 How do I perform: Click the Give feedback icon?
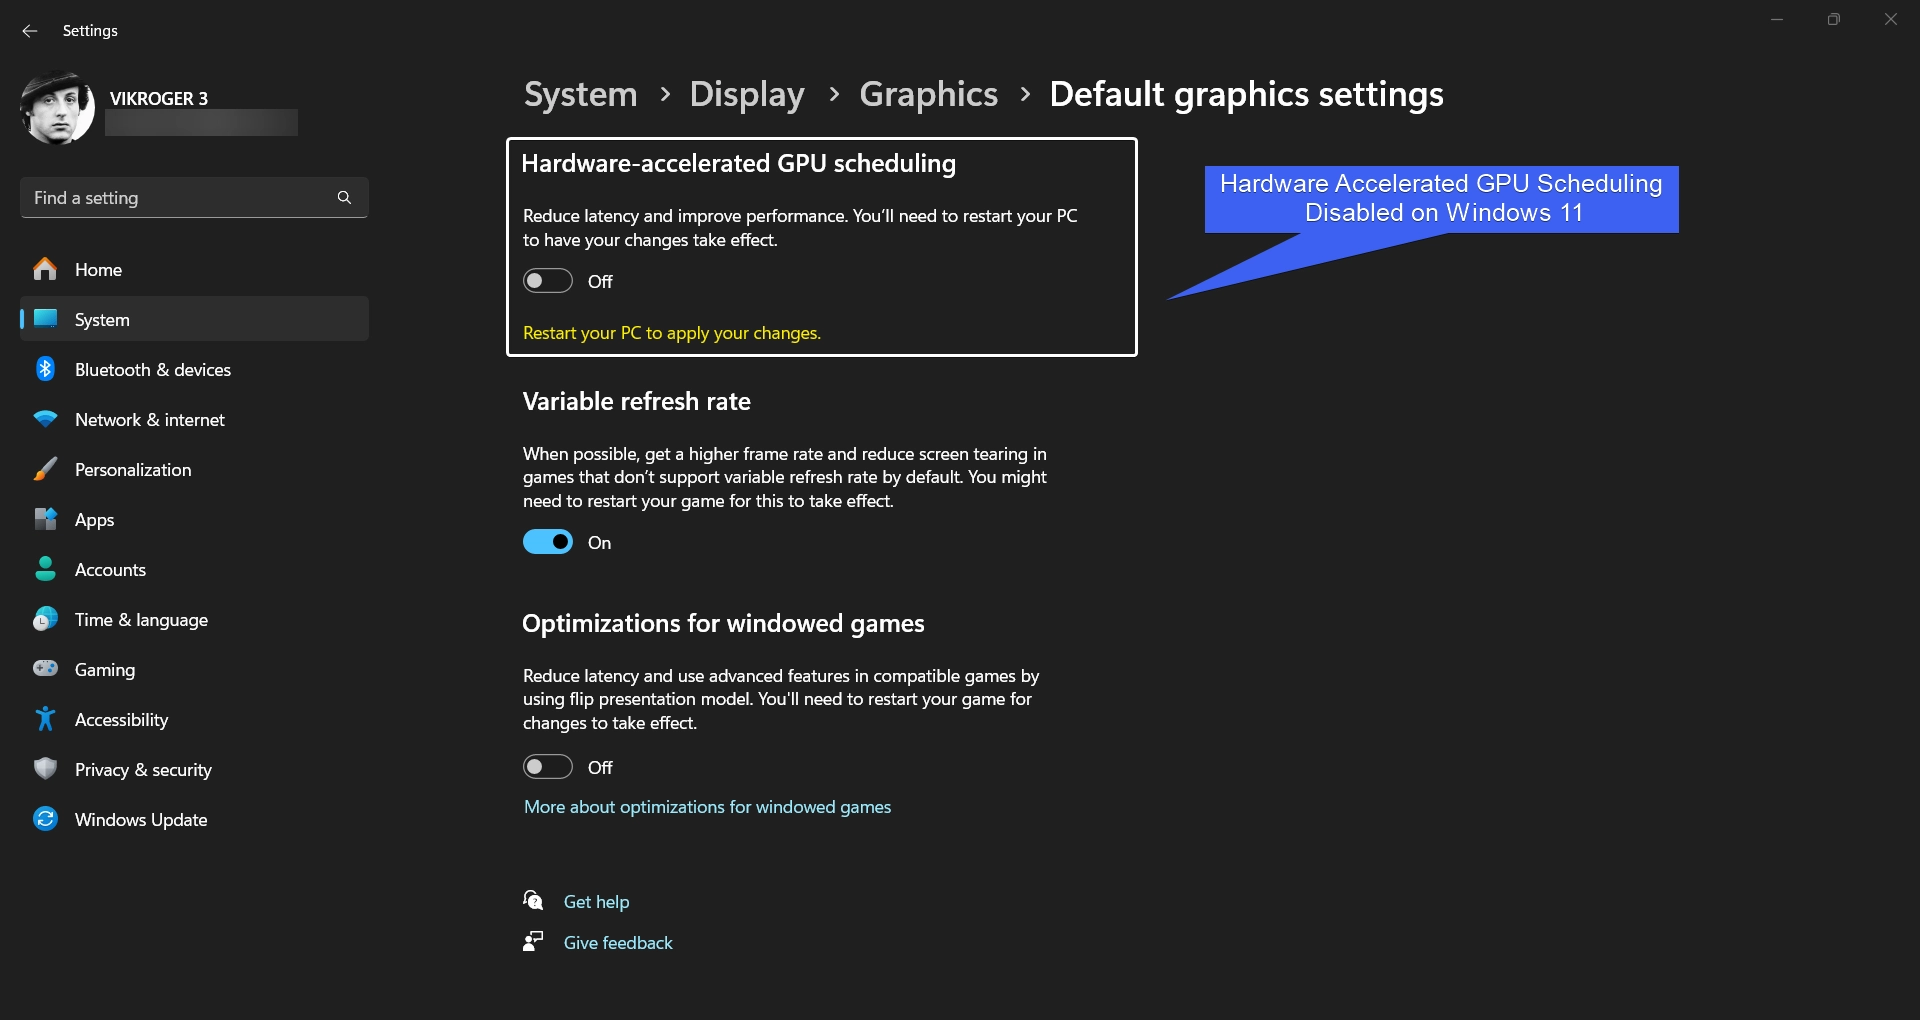point(533,942)
